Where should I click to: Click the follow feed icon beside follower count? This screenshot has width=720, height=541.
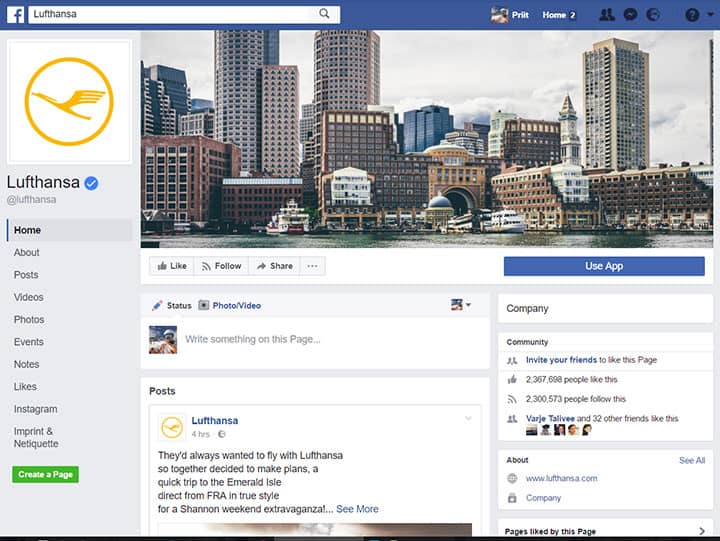[x=512, y=399]
